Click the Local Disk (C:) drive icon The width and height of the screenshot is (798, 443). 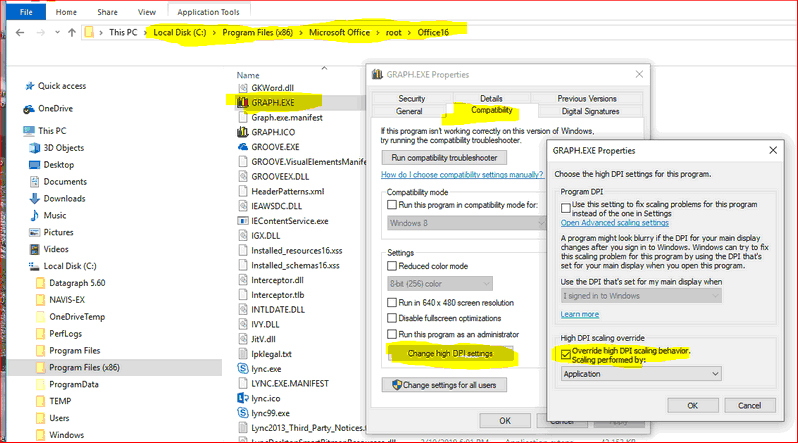(34, 266)
